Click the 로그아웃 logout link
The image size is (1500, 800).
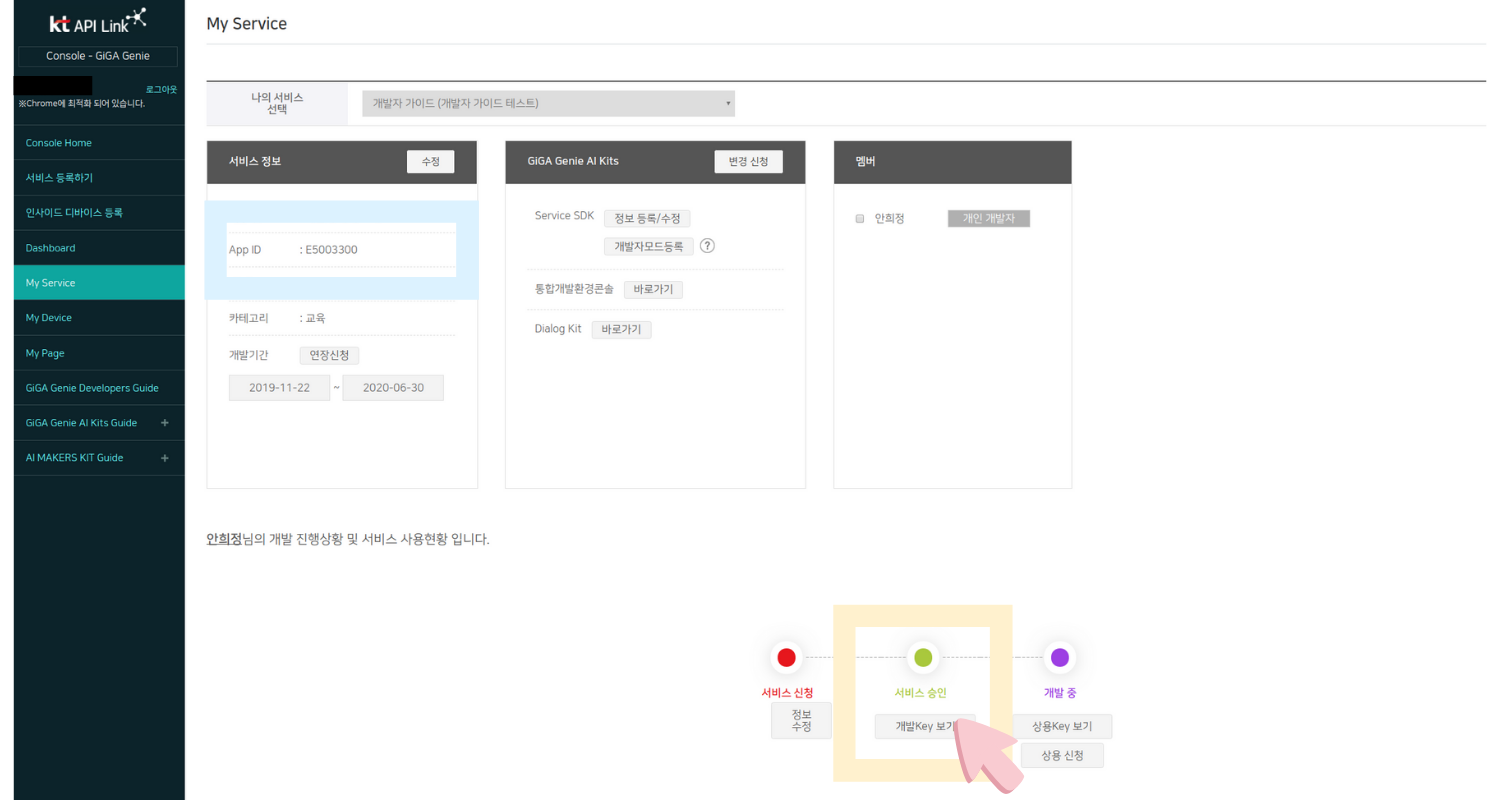click(161, 90)
